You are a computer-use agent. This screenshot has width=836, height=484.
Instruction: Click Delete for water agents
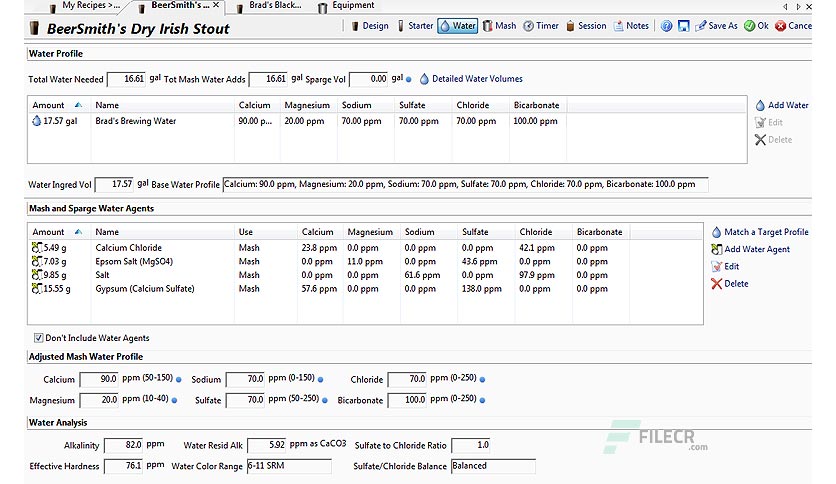click(729, 284)
